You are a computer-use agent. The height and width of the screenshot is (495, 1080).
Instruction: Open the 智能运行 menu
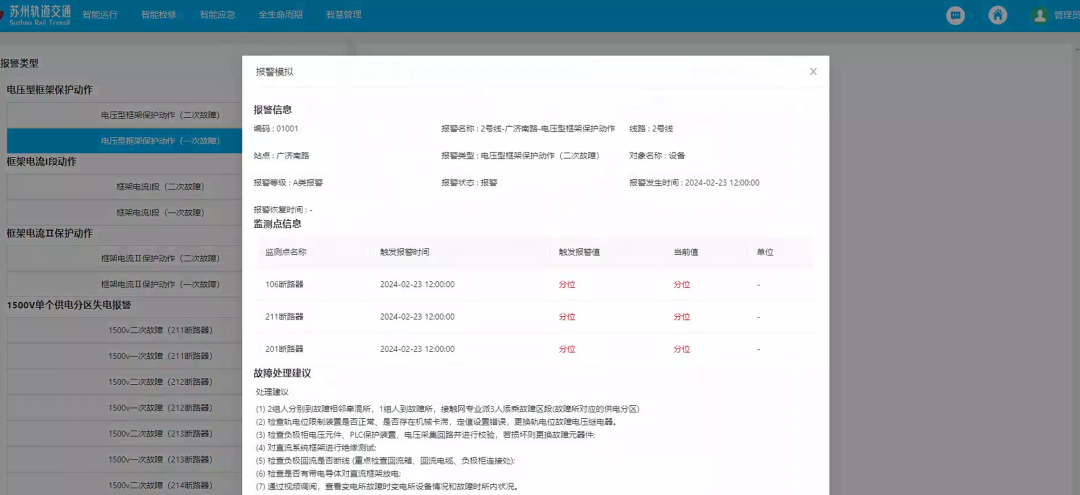(100, 14)
